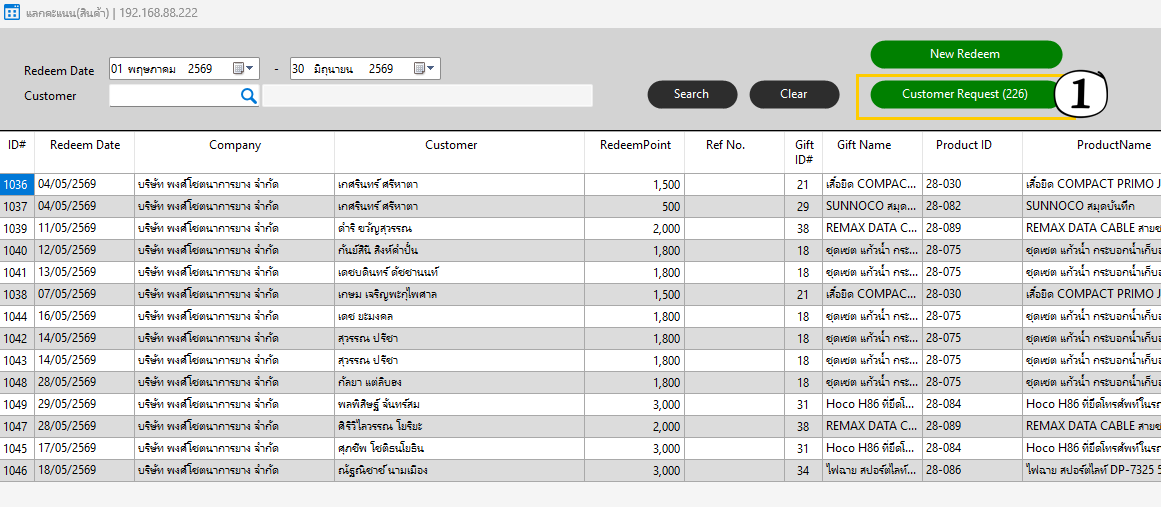1161x507 pixels.
Task: Click the Product ID column header
Action: click(x=963, y=145)
